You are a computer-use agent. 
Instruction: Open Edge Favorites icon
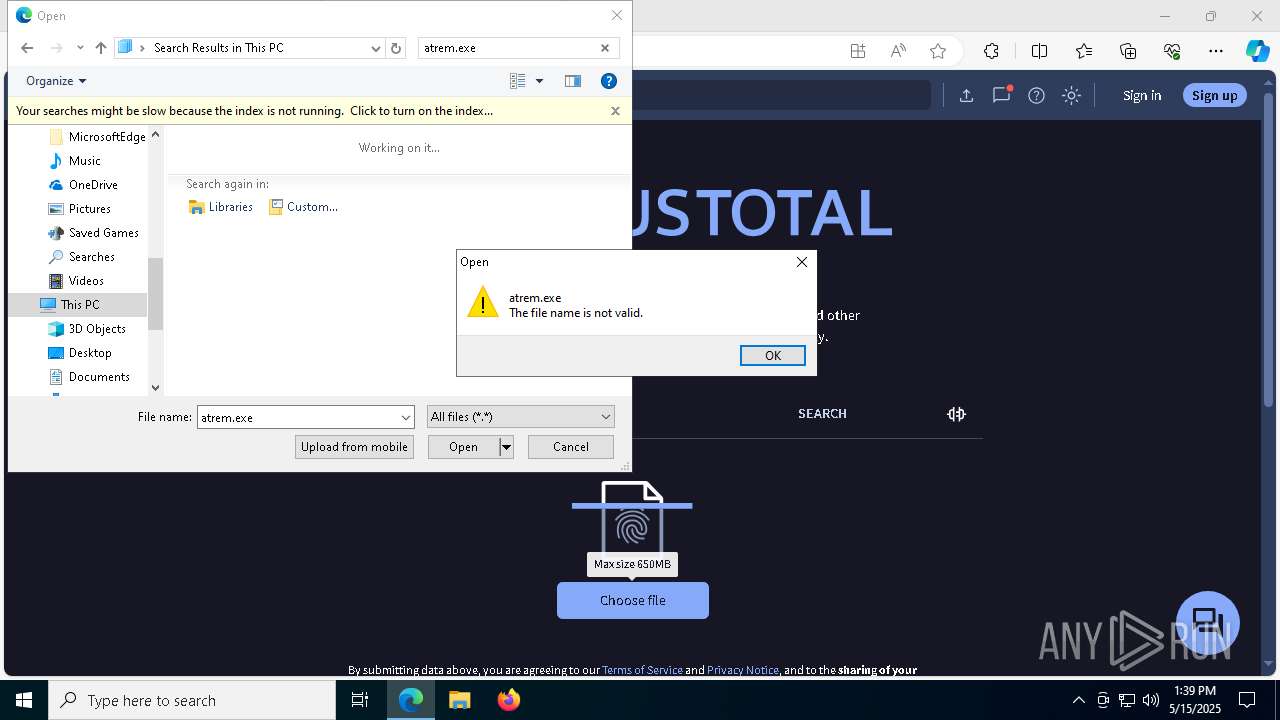coord(1084,51)
